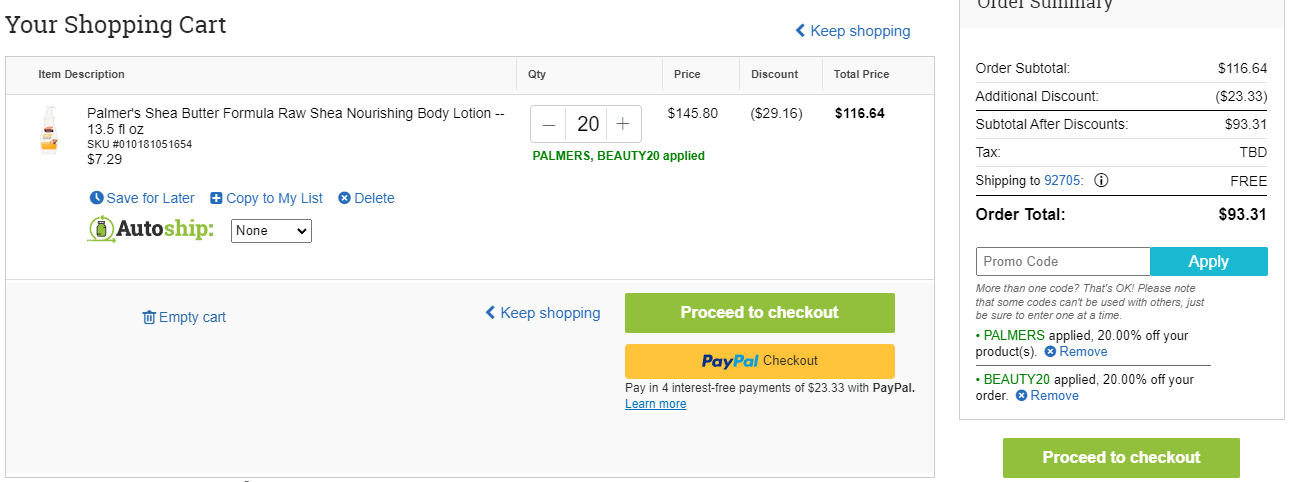This screenshot has width=1301, height=482.
Task: Change shipping zip code 92705
Action: pos(1063,181)
